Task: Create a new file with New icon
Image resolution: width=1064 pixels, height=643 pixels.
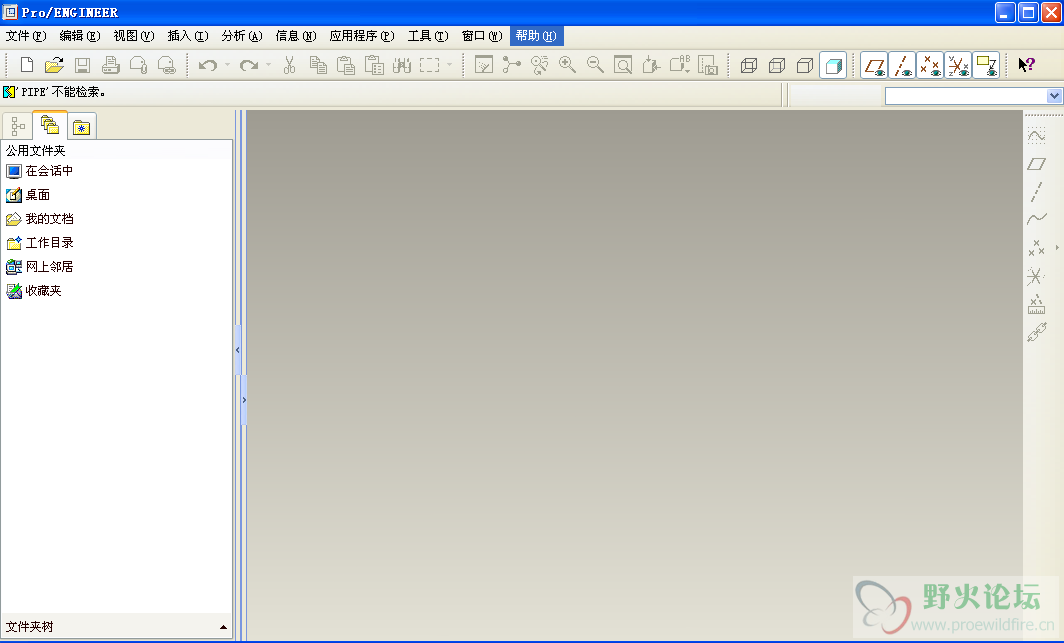Action: point(26,65)
